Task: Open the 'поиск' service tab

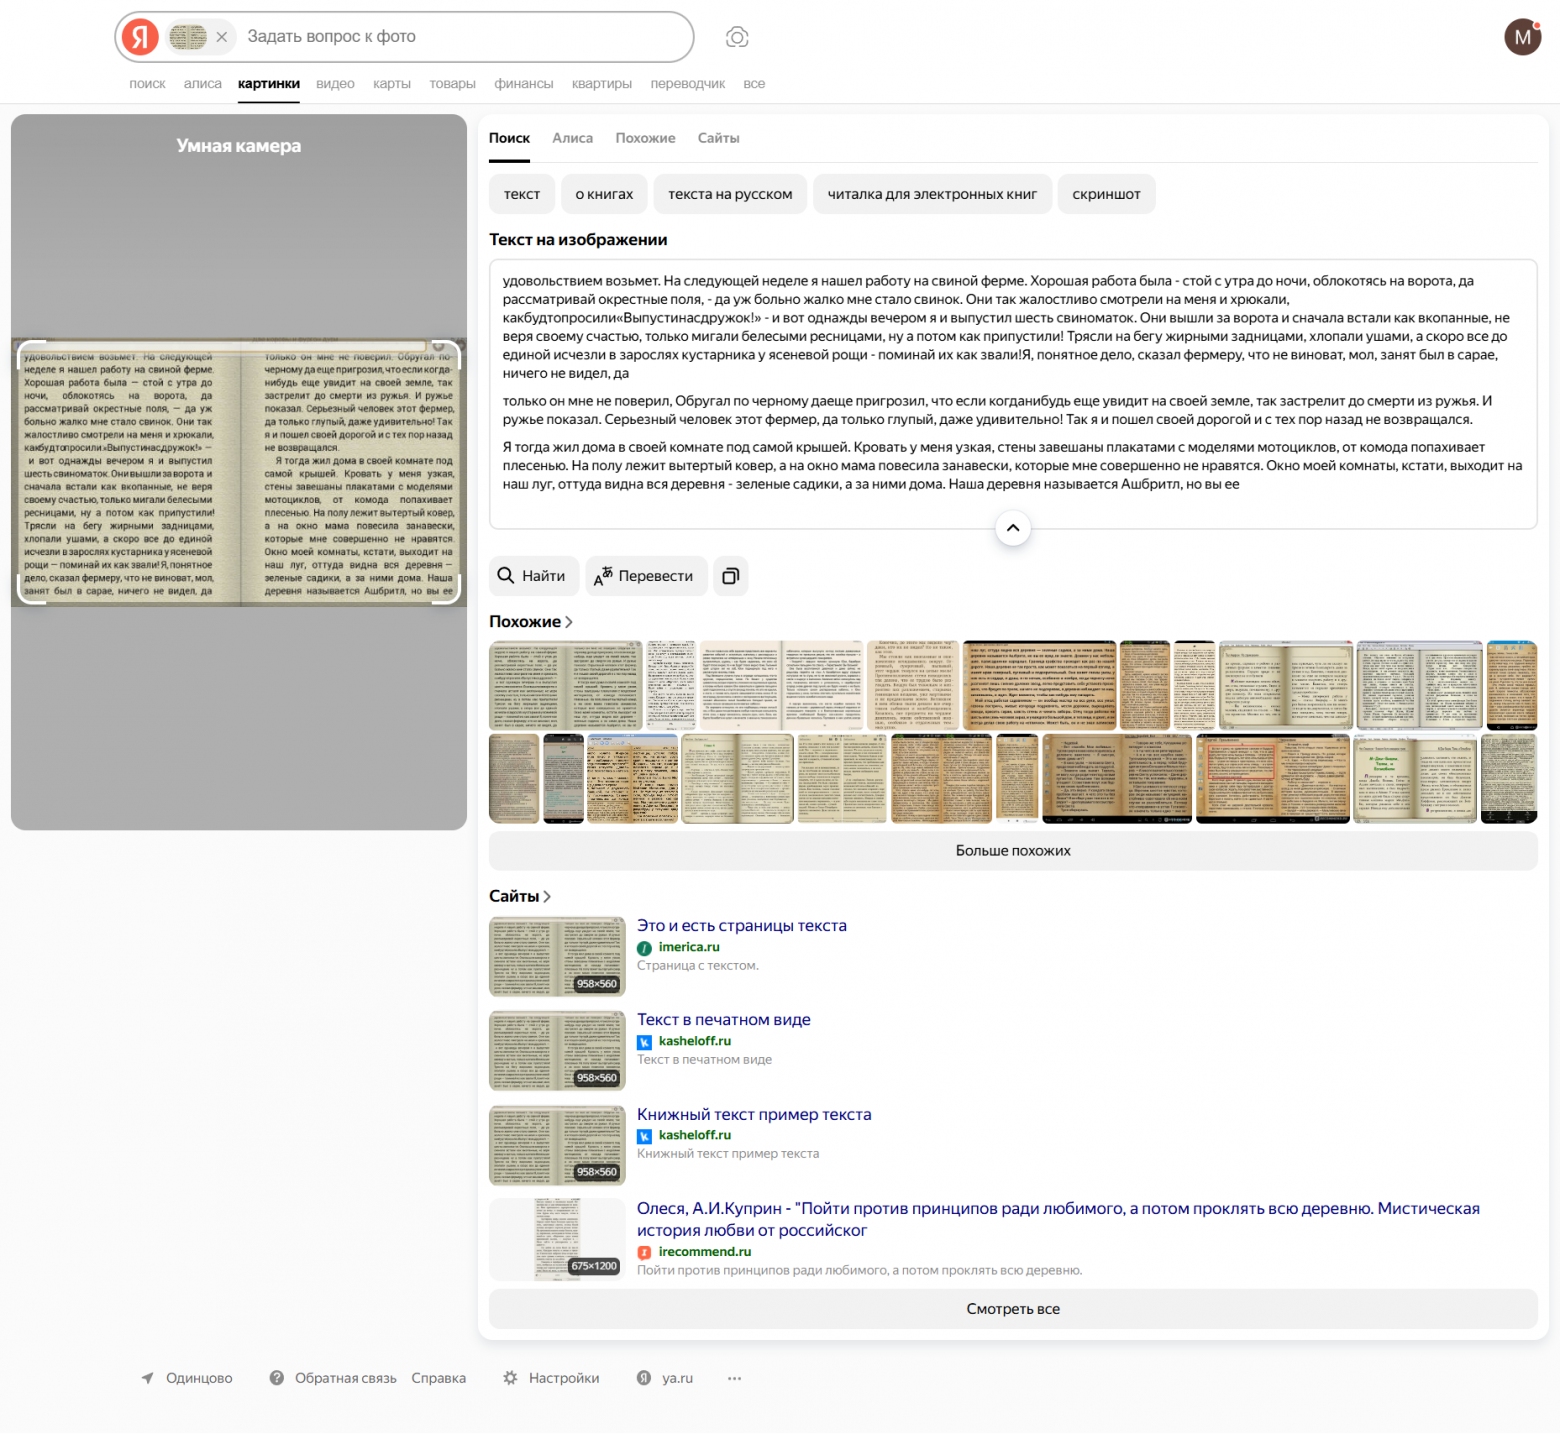Action: click(147, 84)
